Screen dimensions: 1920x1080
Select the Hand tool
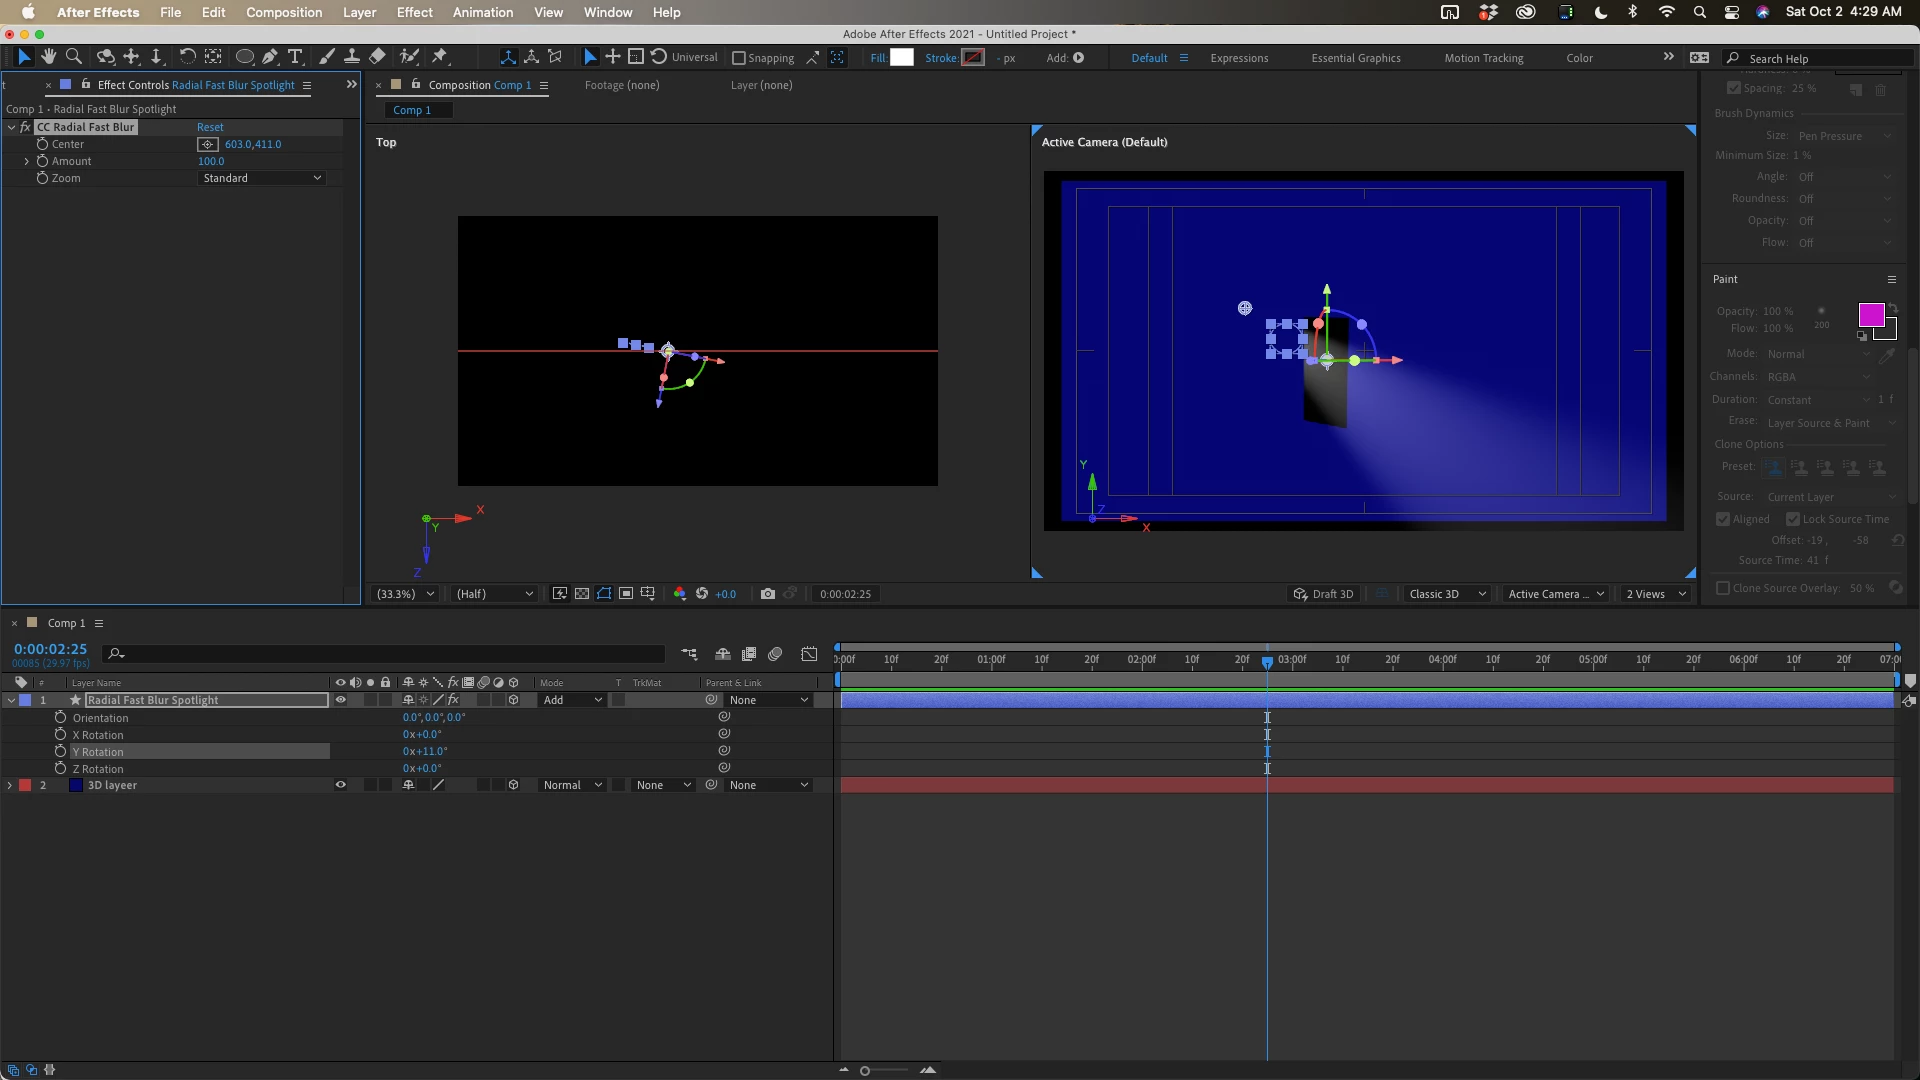pyautogui.click(x=48, y=57)
